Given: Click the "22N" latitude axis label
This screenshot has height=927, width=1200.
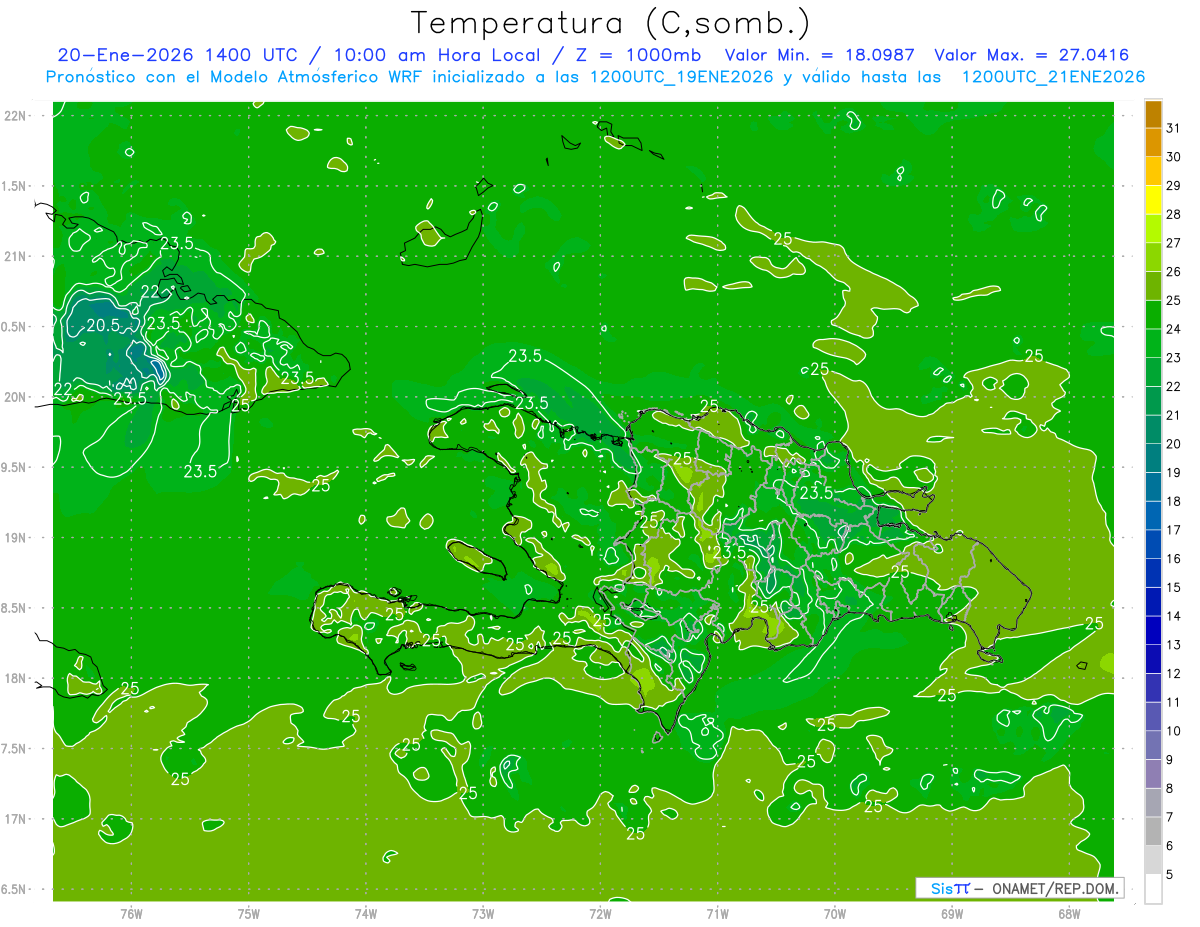Looking at the screenshot, I should point(15,116).
